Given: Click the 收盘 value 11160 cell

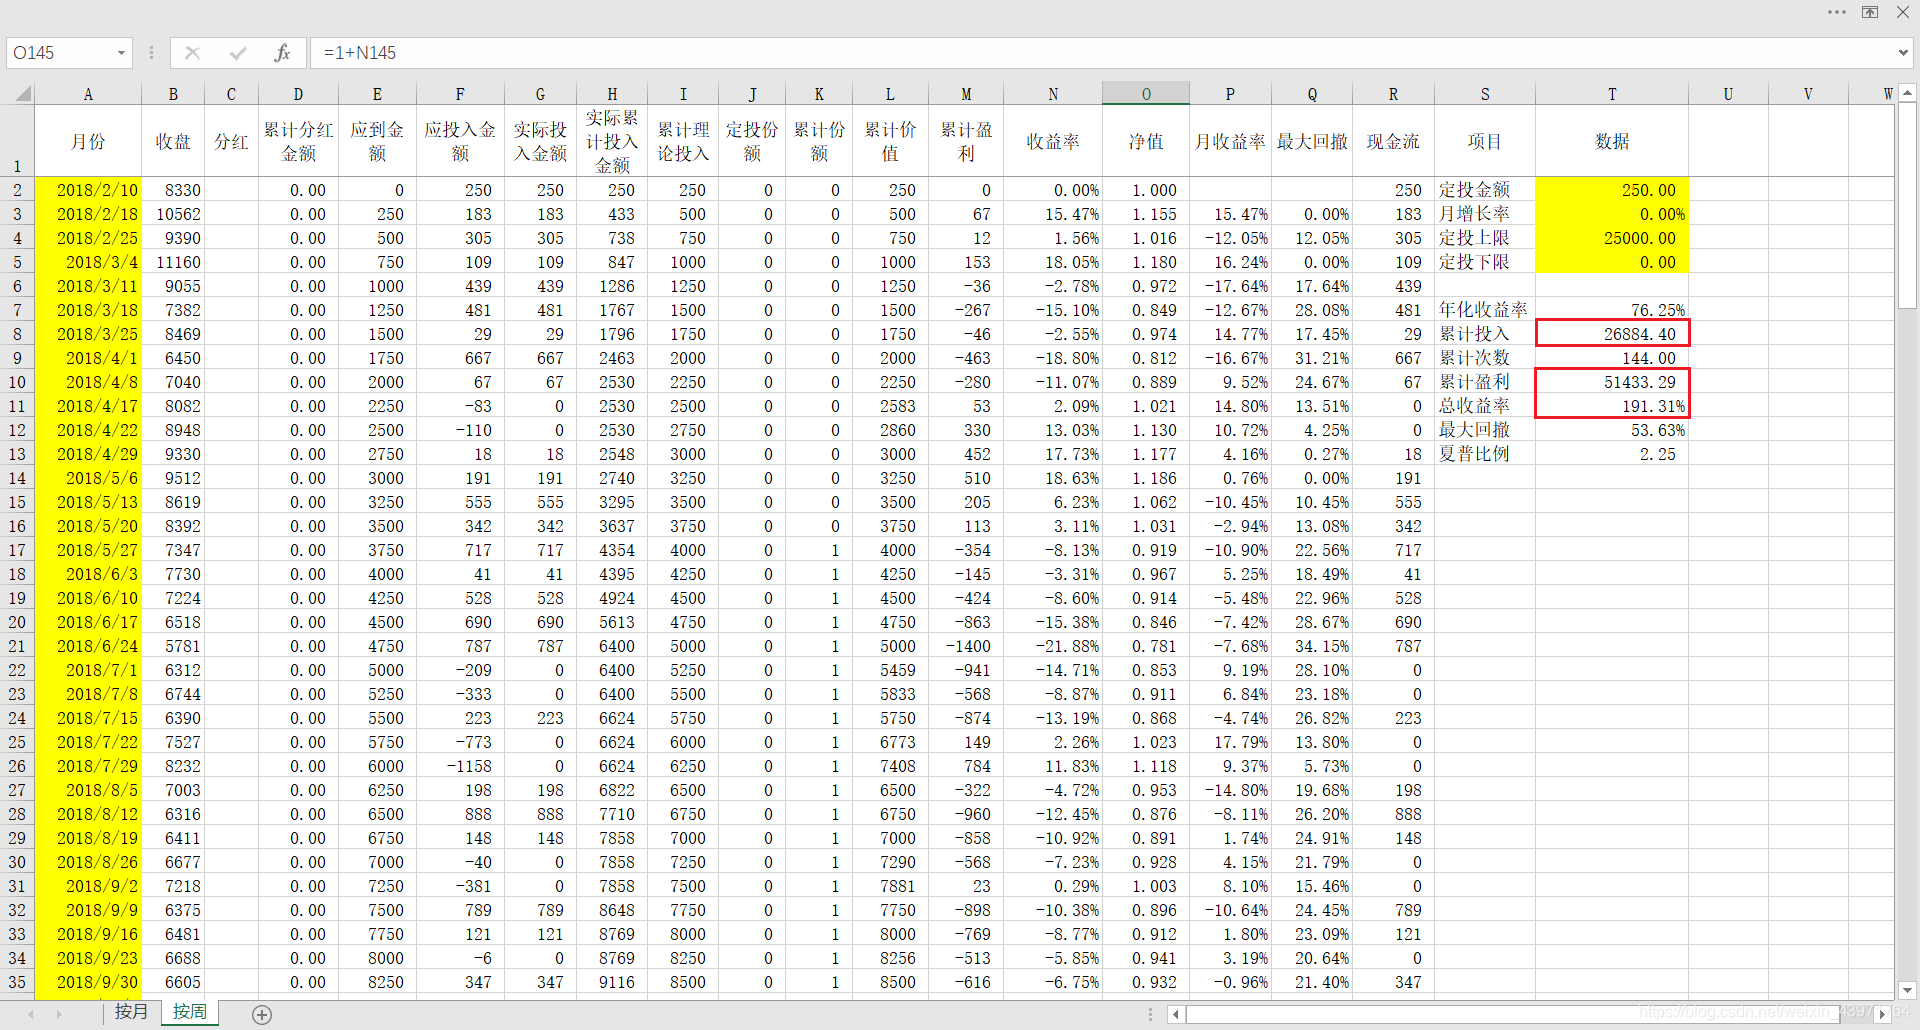Looking at the screenshot, I should (x=173, y=262).
